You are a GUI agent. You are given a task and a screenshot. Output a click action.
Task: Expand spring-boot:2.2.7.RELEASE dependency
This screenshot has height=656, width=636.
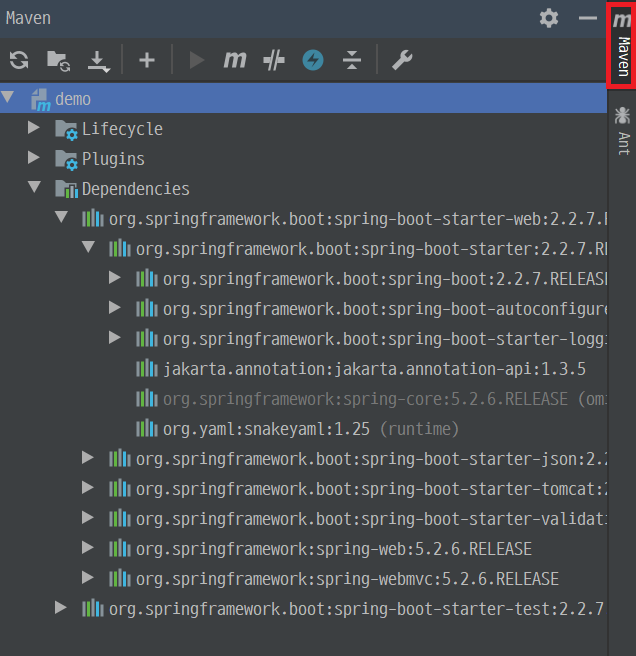coord(114,278)
